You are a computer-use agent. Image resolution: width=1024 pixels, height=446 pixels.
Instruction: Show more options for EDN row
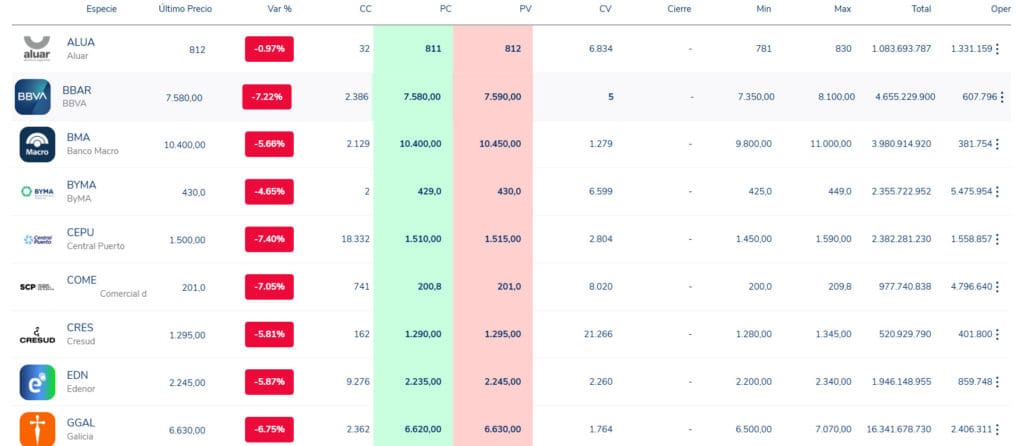[997, 382]
